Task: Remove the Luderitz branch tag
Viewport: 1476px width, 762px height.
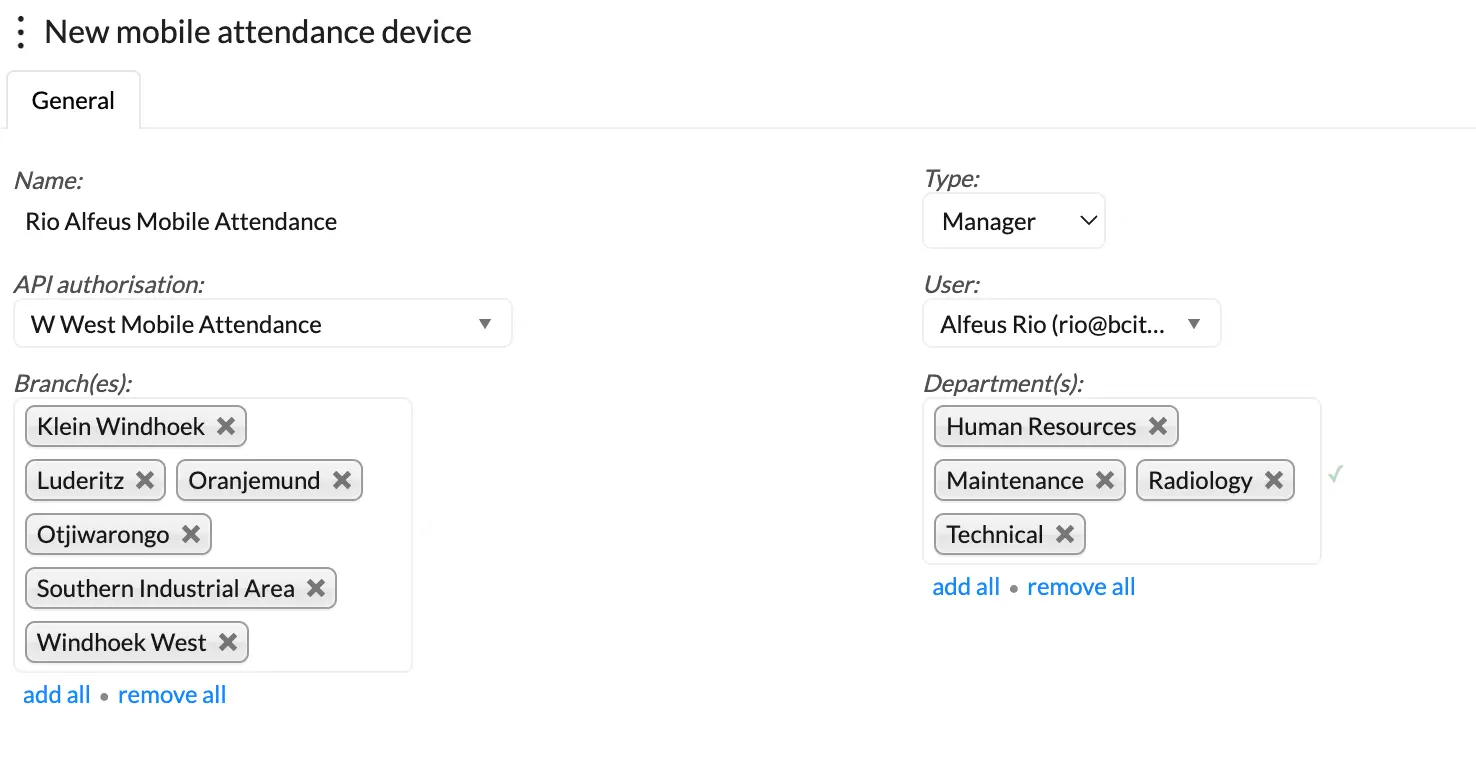Action: (x=145, y=480)
